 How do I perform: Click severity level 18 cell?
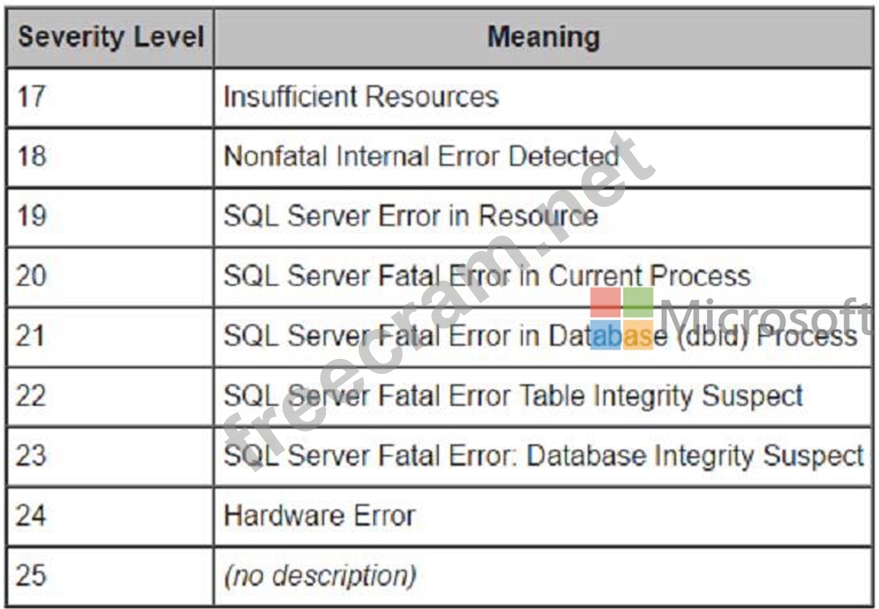coord(110,157)
